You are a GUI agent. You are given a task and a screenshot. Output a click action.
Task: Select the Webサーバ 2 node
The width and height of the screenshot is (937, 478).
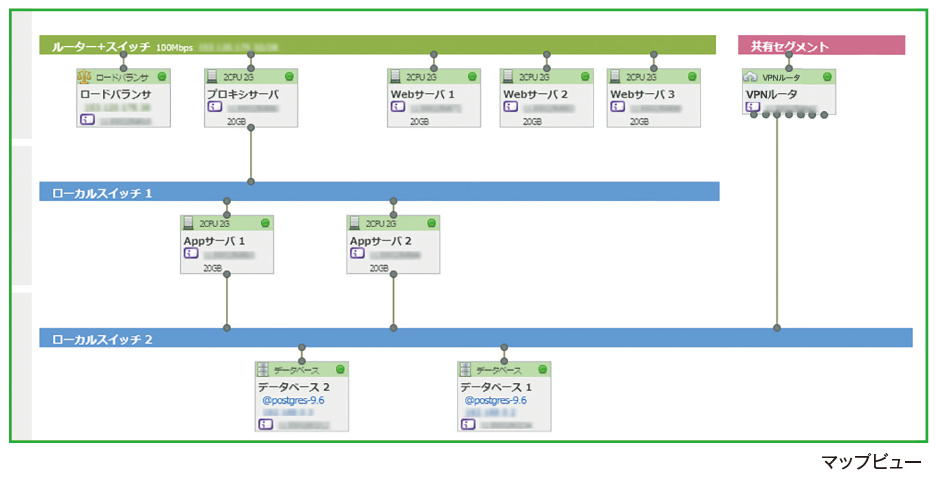[547, 97]
